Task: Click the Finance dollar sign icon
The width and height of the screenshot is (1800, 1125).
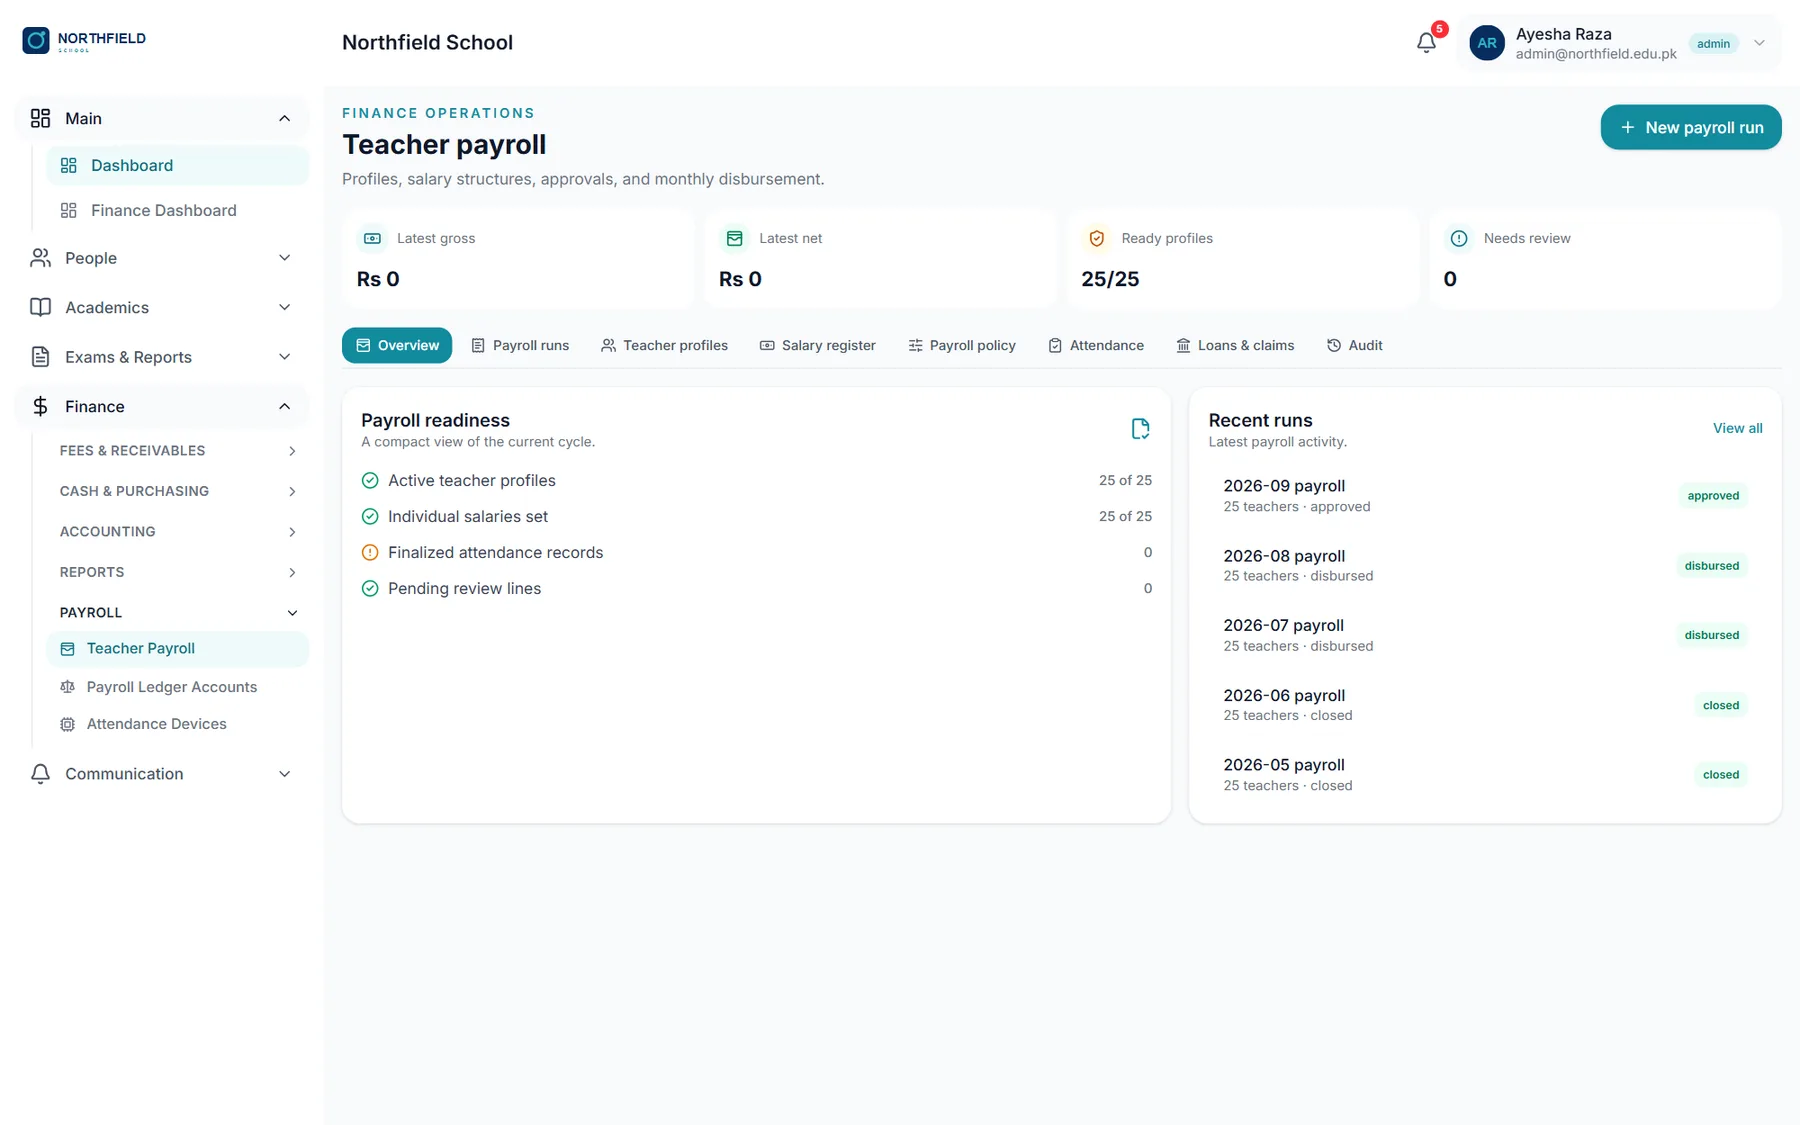Action: [x=40, y=406]
